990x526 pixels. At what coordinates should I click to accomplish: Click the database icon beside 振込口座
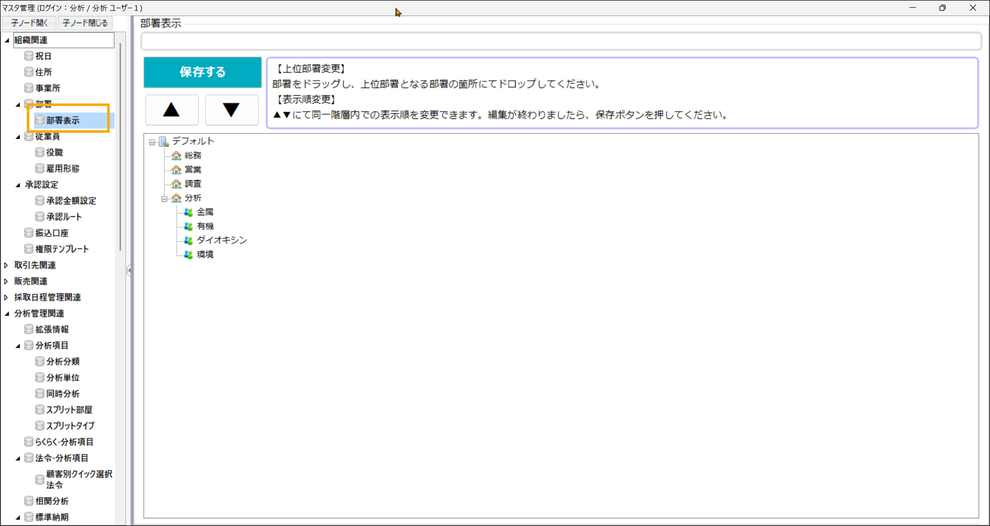pyautogui.click(x=28, y=233)
